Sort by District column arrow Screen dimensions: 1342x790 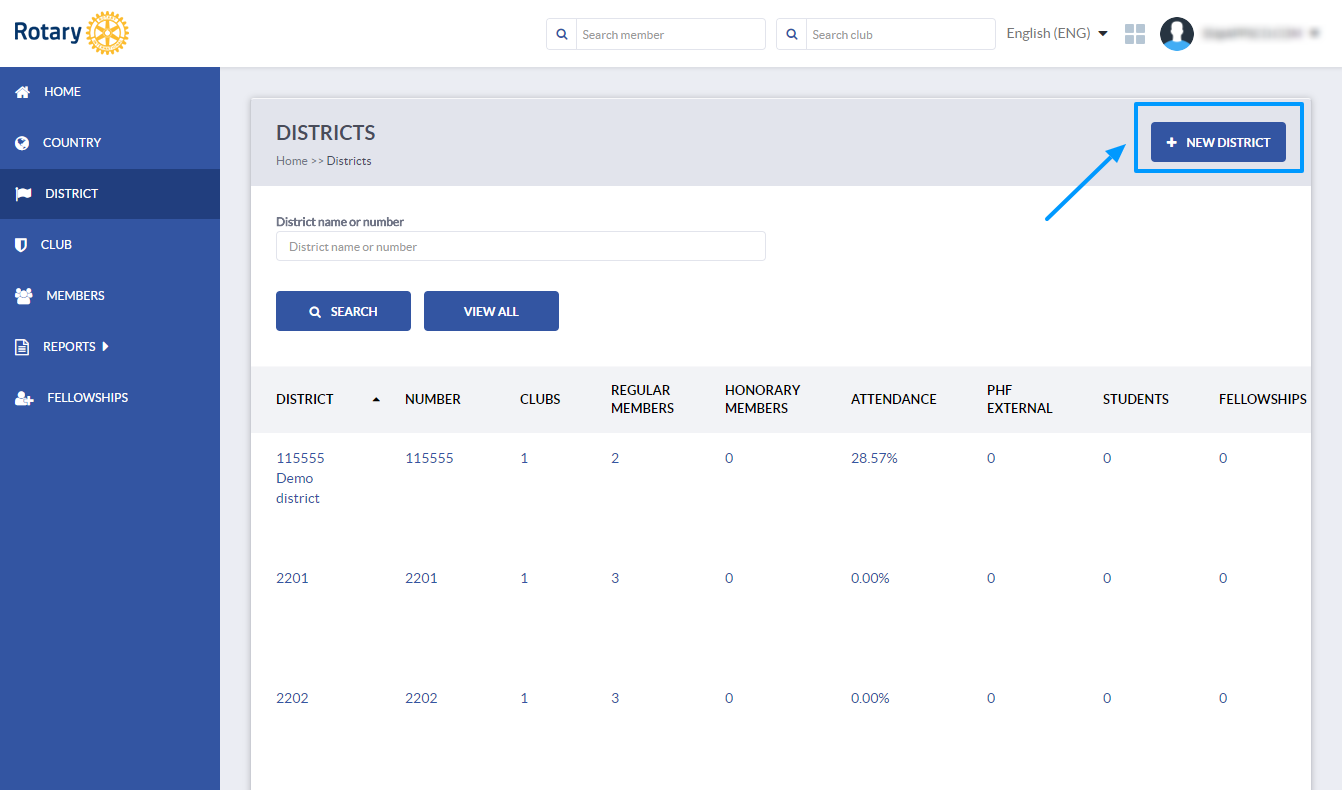[x=376, y=399]
